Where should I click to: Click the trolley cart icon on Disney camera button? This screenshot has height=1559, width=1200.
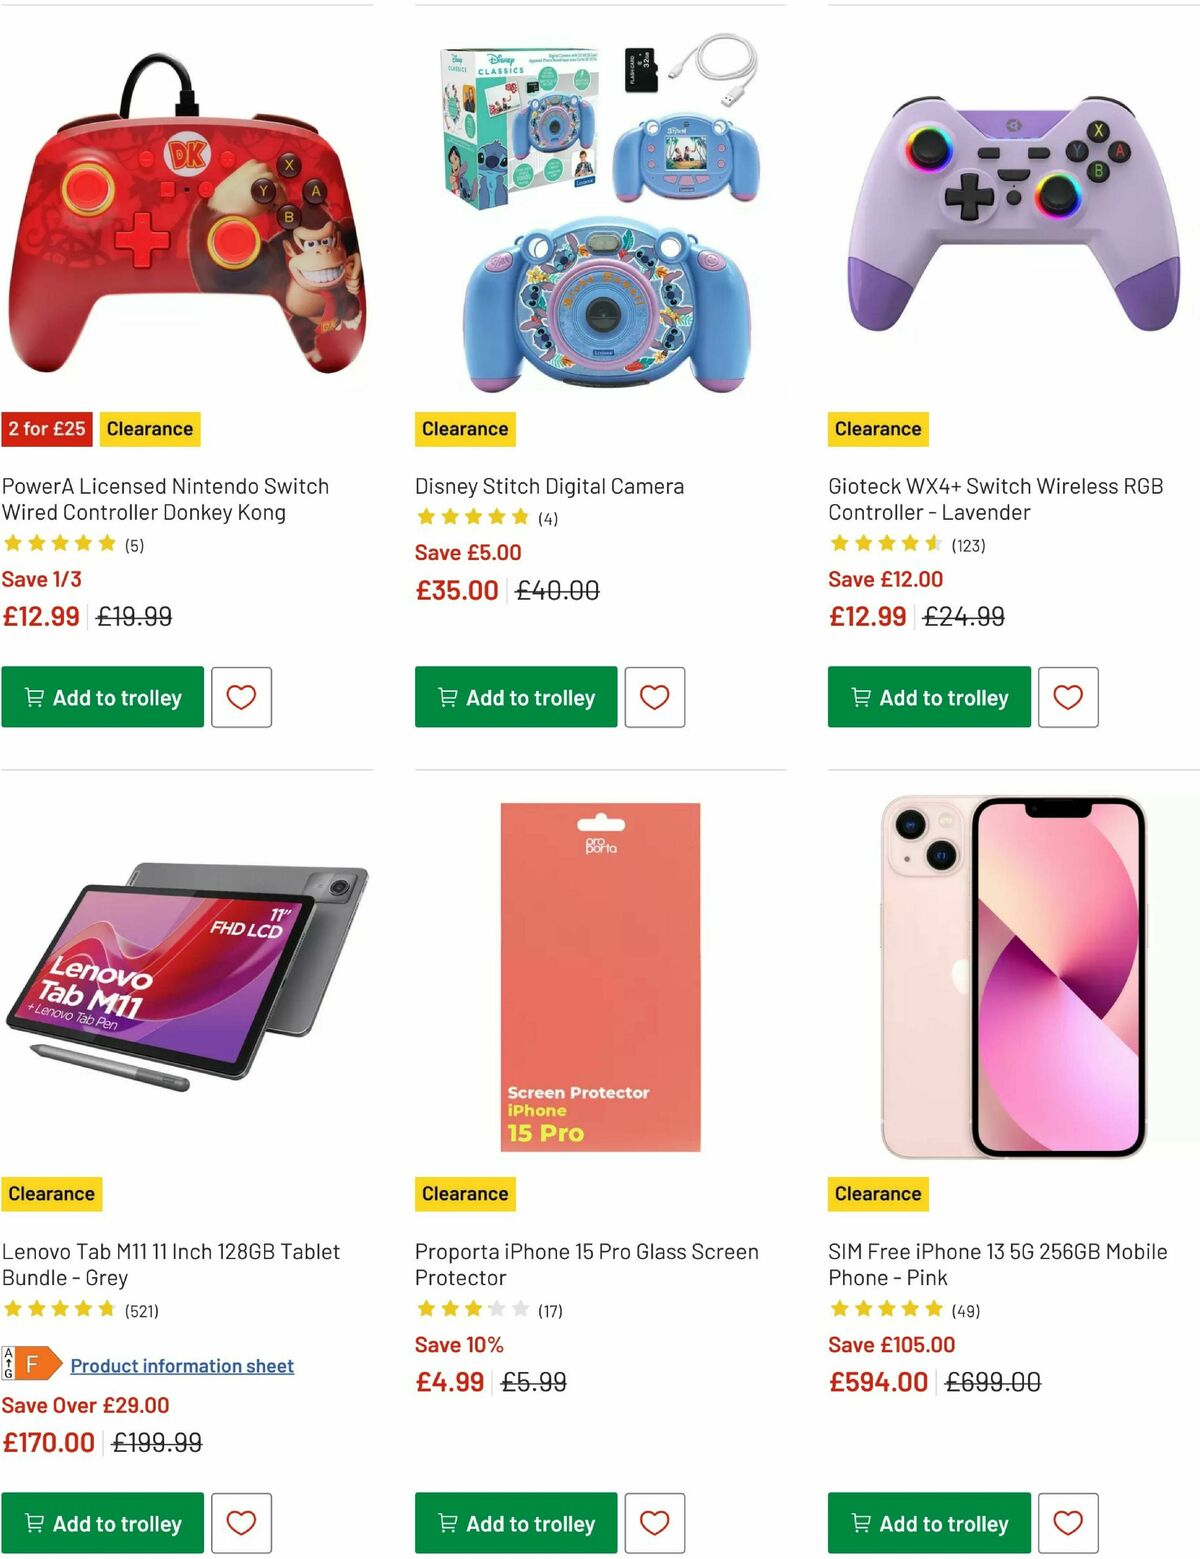pyautogui.click(x=448, y=697)
